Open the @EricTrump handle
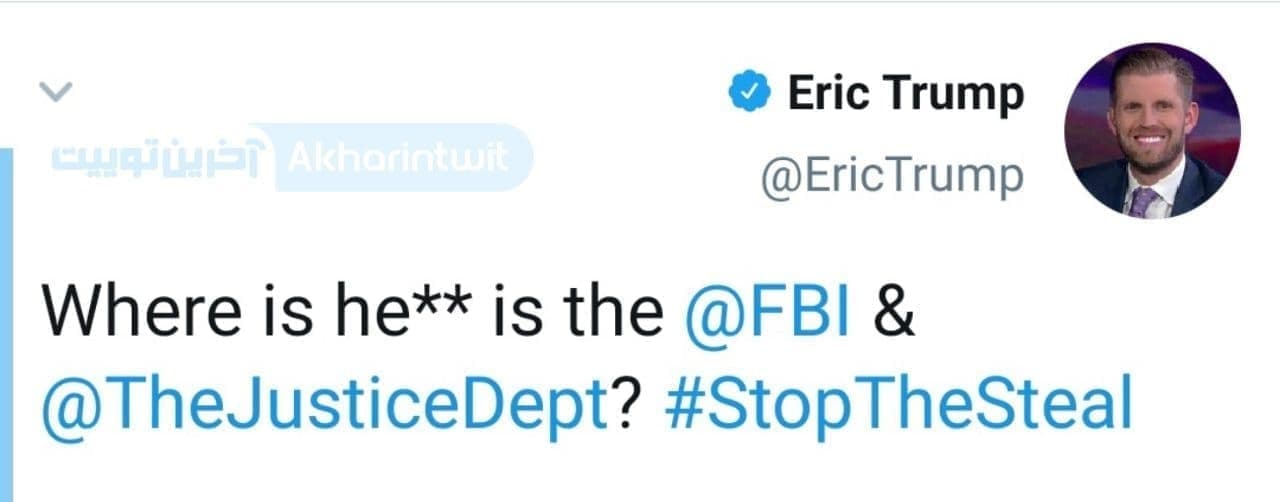This screenshot has height=502, width=1280. 892,177
